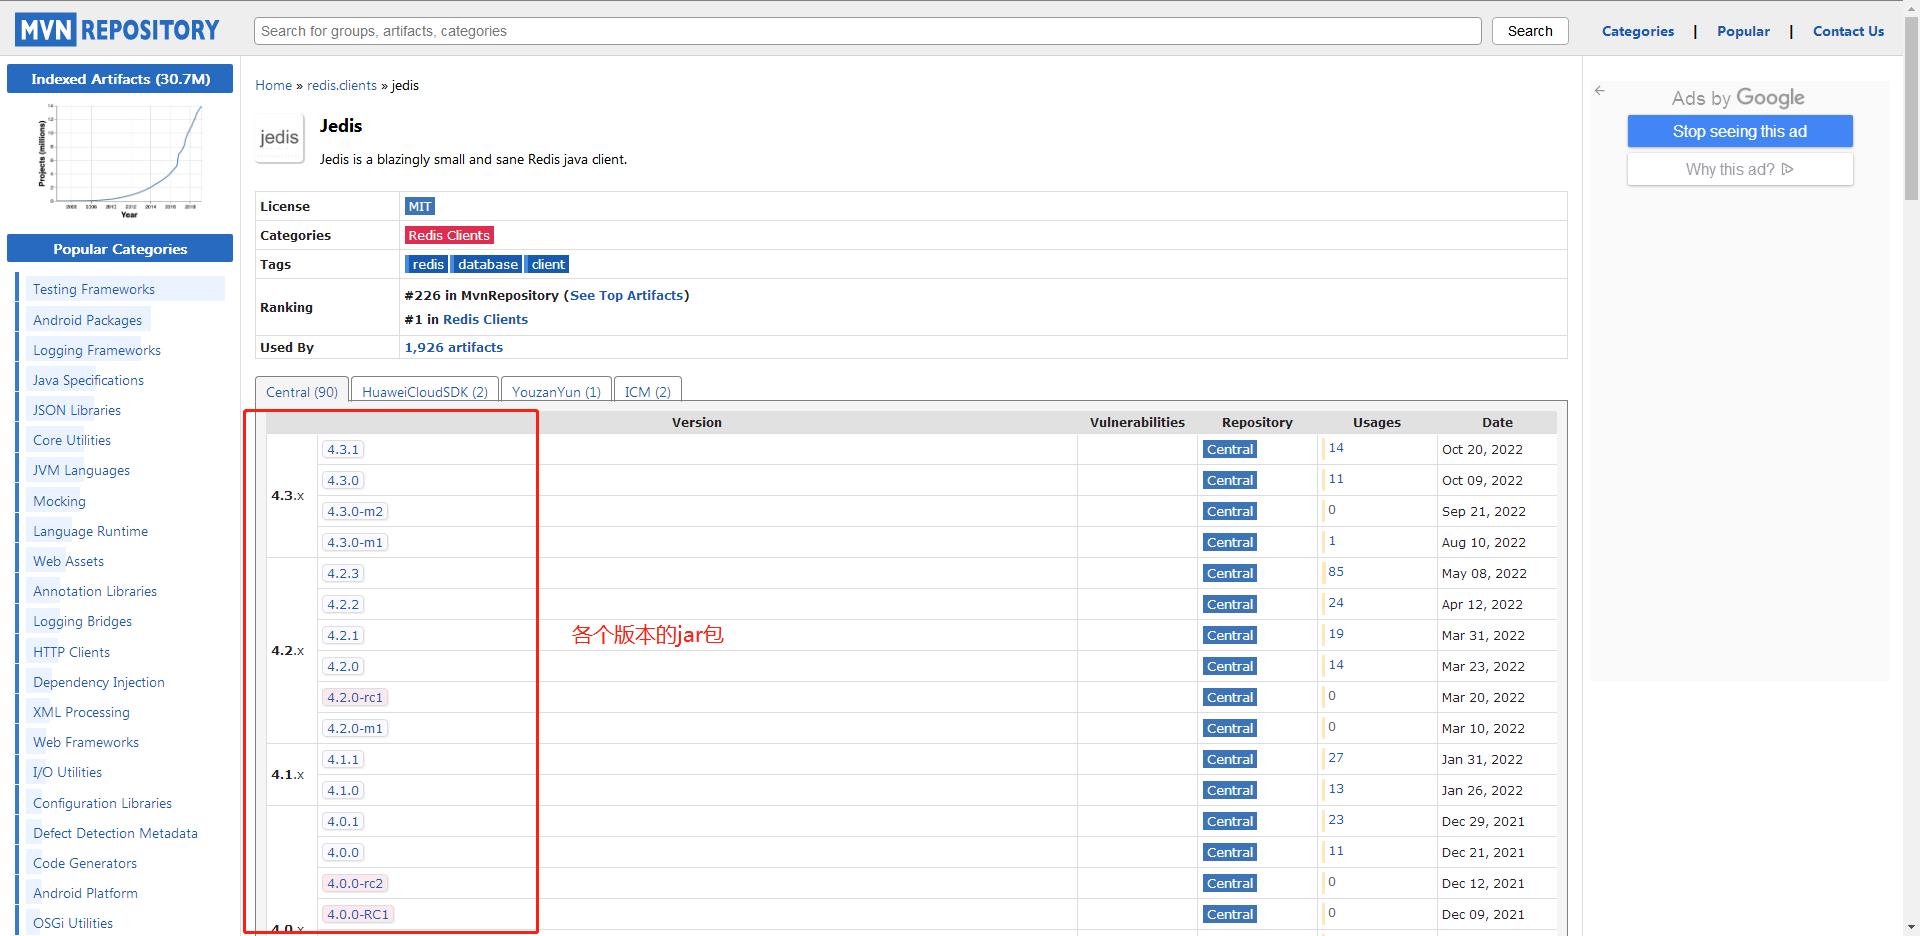1920x936 pixels.
Task: Open Code Generators category
Action: (x=85, y=863)
